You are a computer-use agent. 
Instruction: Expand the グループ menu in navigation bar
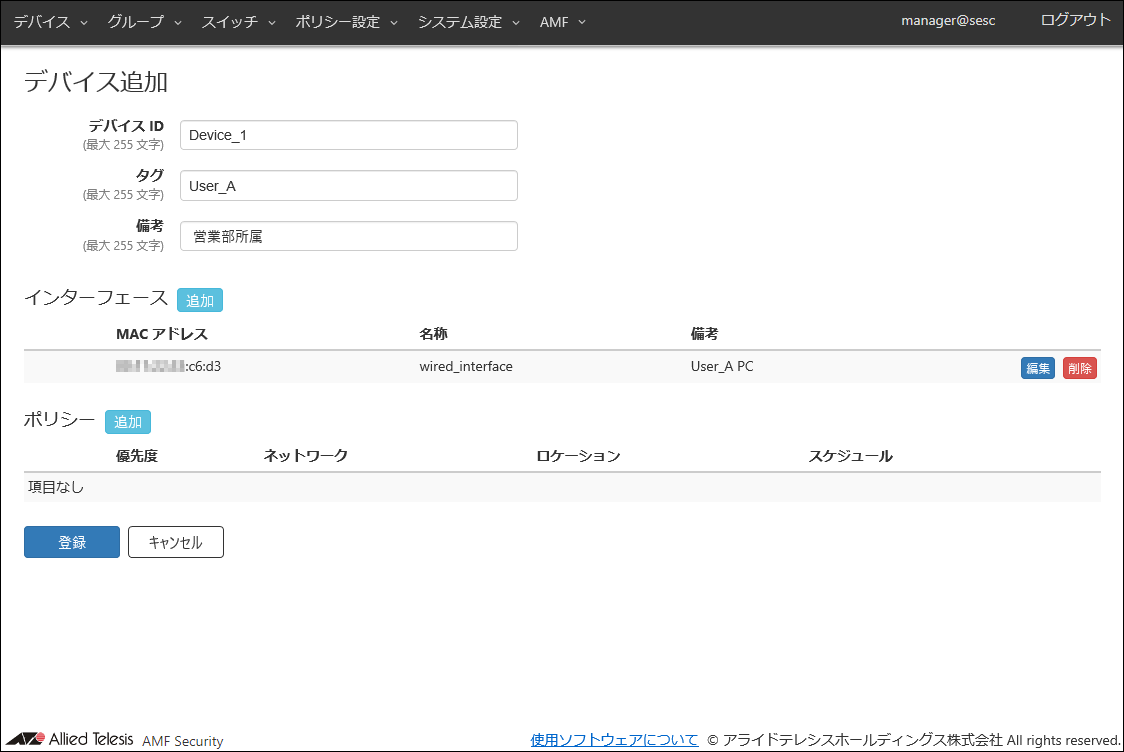click(144, 22)
